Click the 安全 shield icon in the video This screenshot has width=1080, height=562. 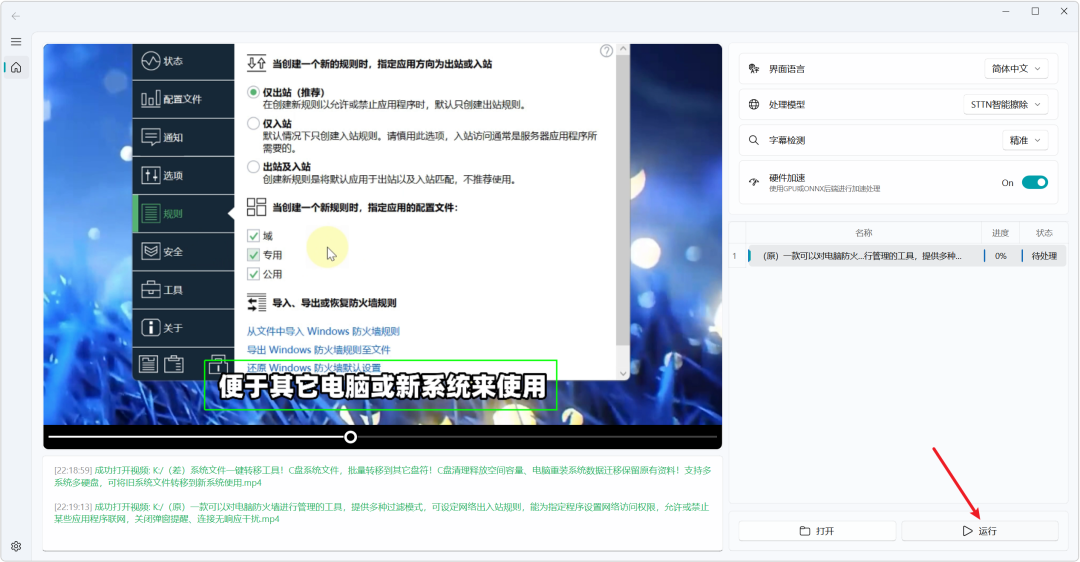[x=151, y=251]
